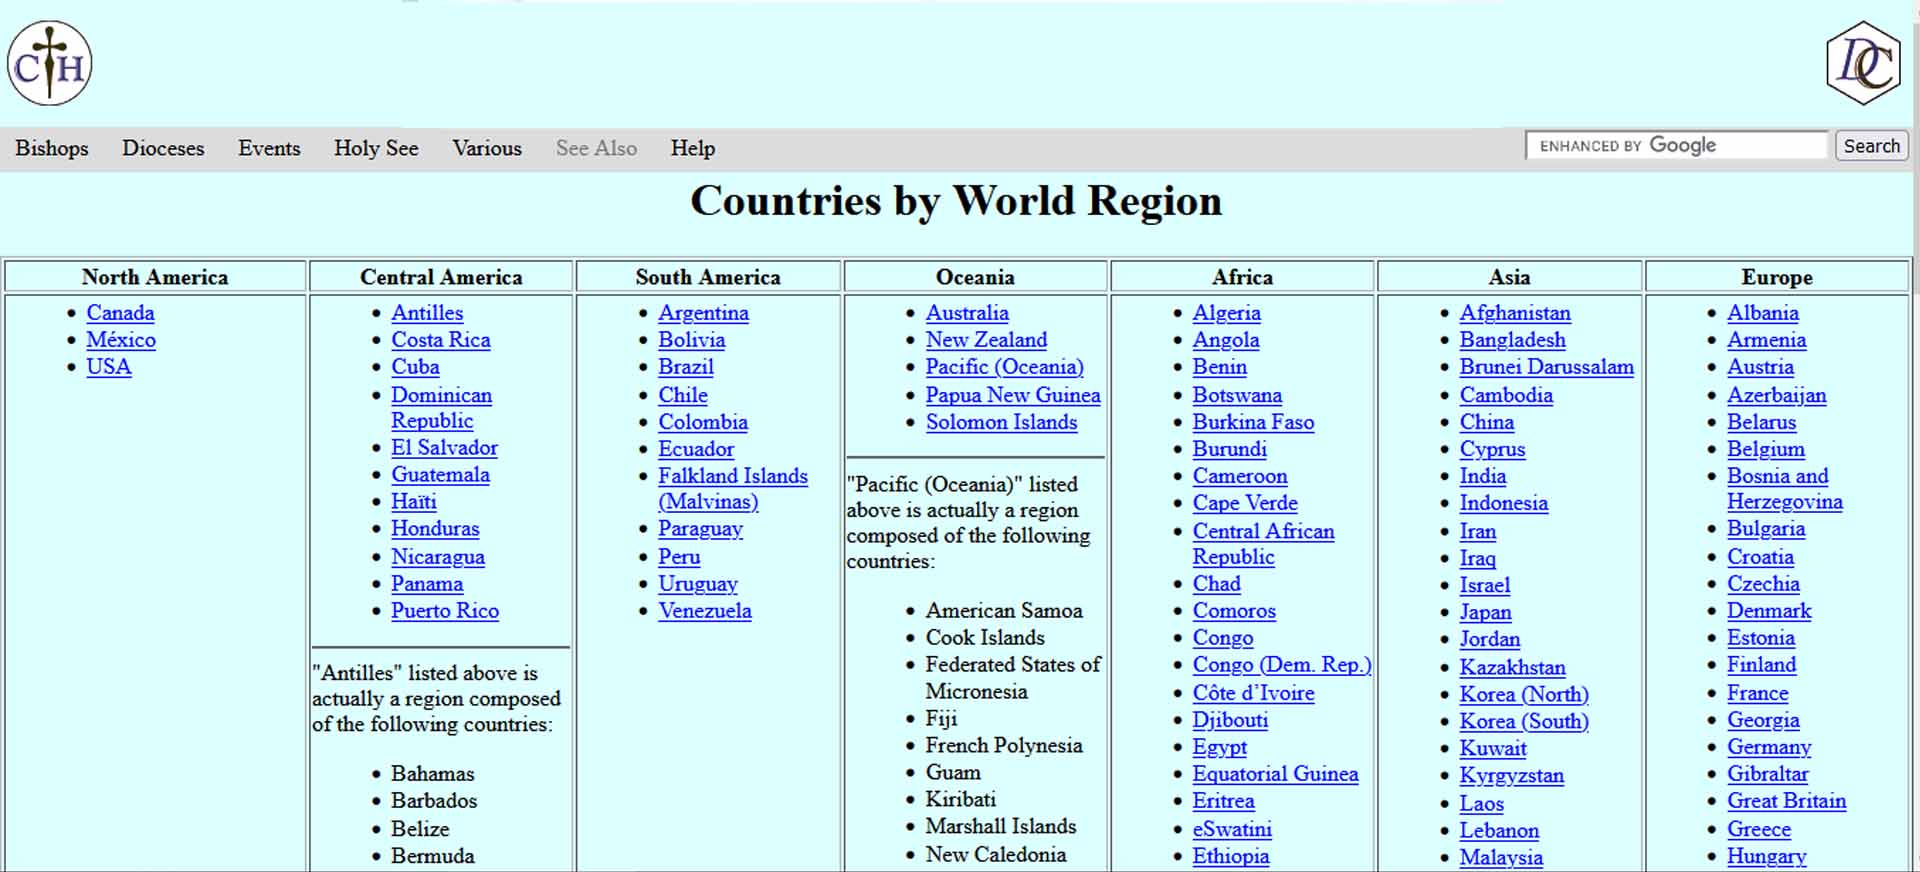This screenshot has height=872, width=1920.
Task: Open the Various menu
Action: pos(487,148)
